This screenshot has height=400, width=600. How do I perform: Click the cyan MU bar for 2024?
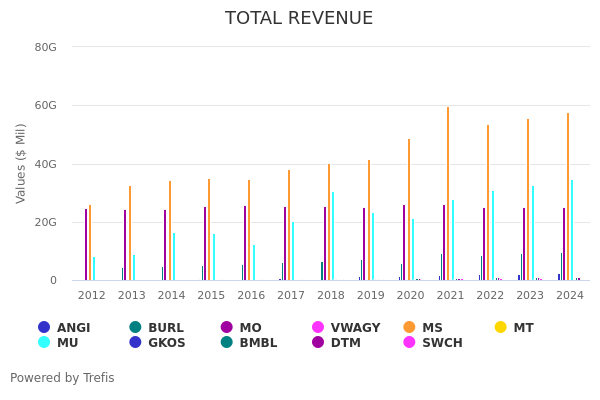click(572, 230)
